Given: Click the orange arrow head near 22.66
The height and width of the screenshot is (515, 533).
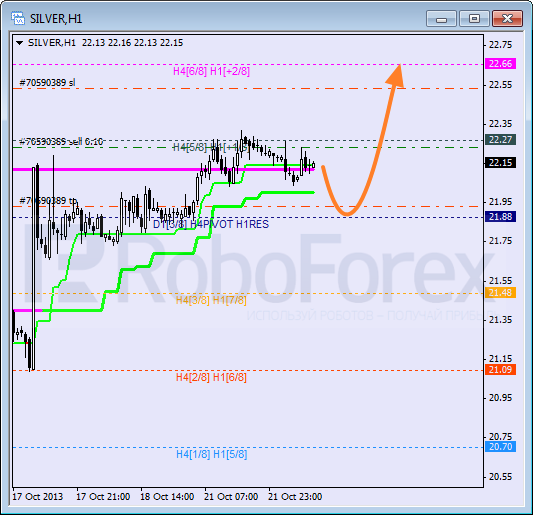Looking at the screenshot, I should [396, 75].
